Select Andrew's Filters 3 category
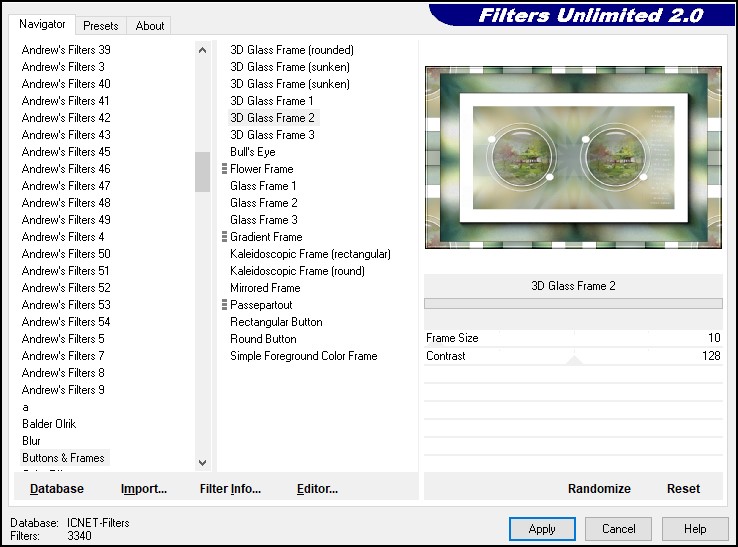Viewport: 738px width, 547px height. point(63,67)
